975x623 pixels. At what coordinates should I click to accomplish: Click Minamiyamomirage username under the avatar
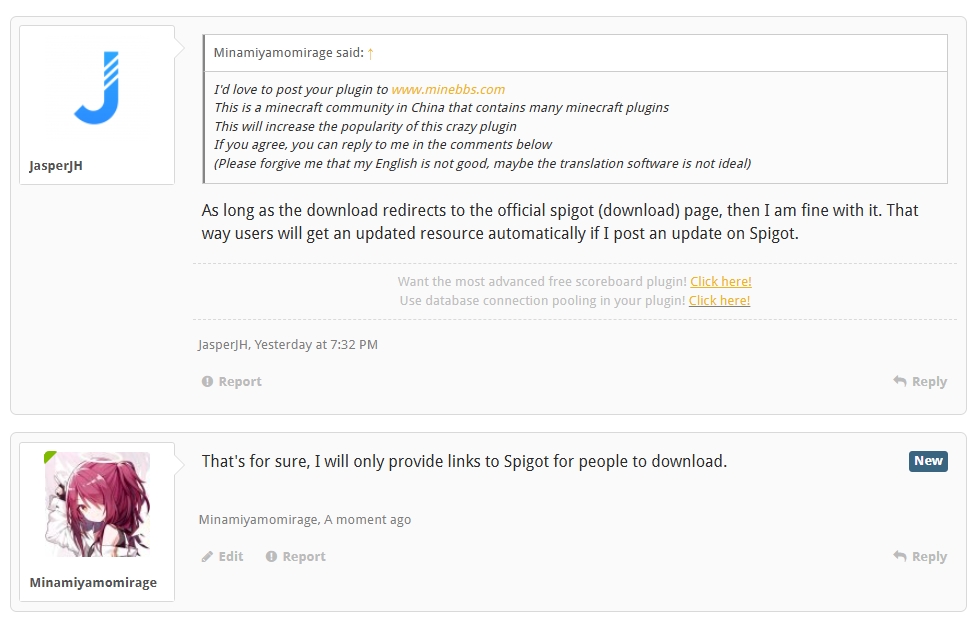pyautogui.click(x=93, y=583)
